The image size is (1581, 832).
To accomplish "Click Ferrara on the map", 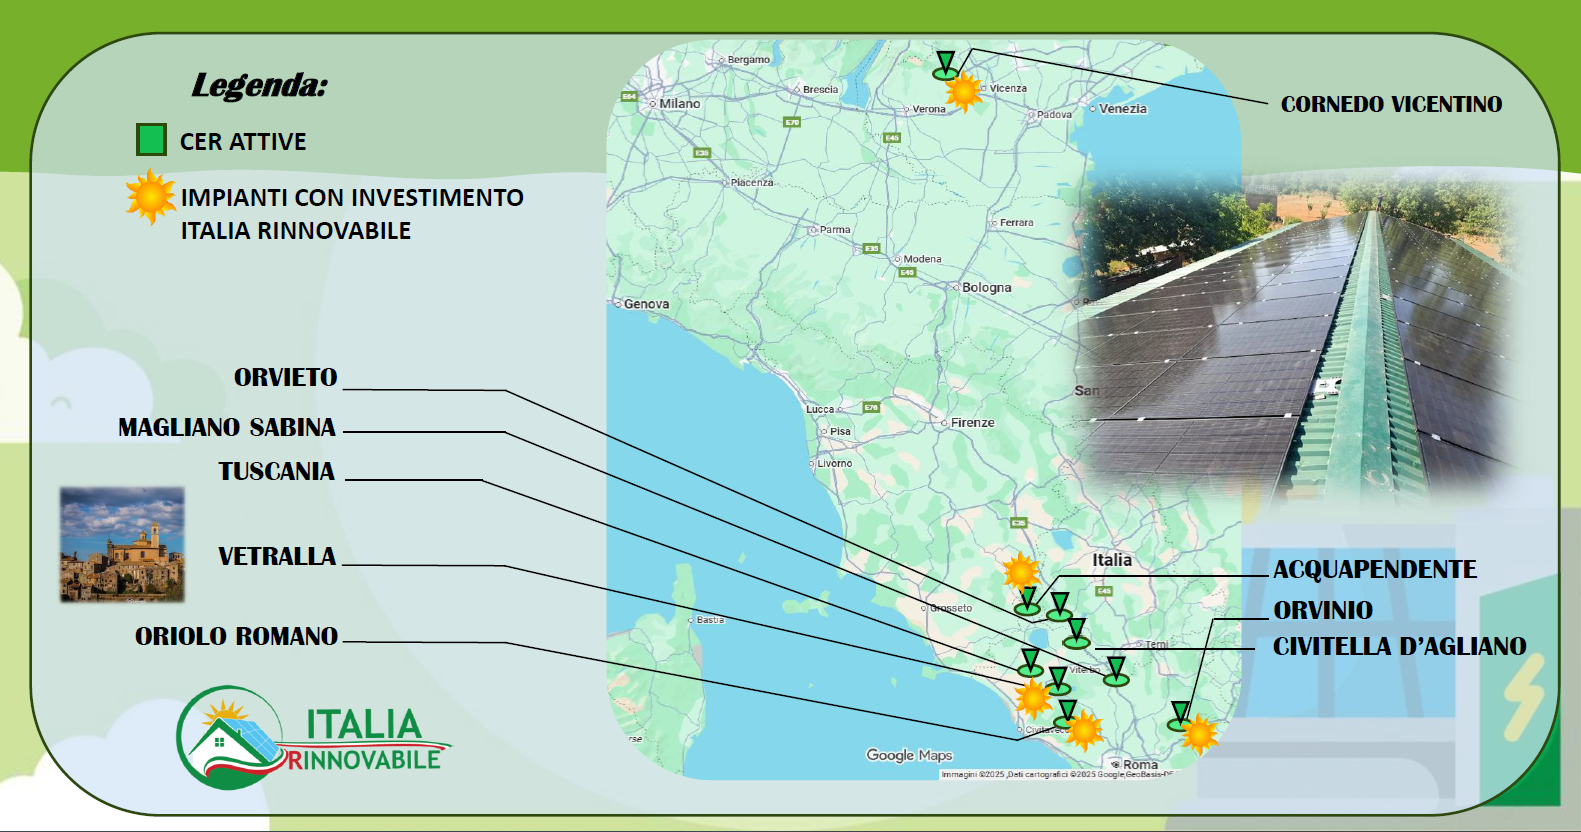I will click(1017, 223).
